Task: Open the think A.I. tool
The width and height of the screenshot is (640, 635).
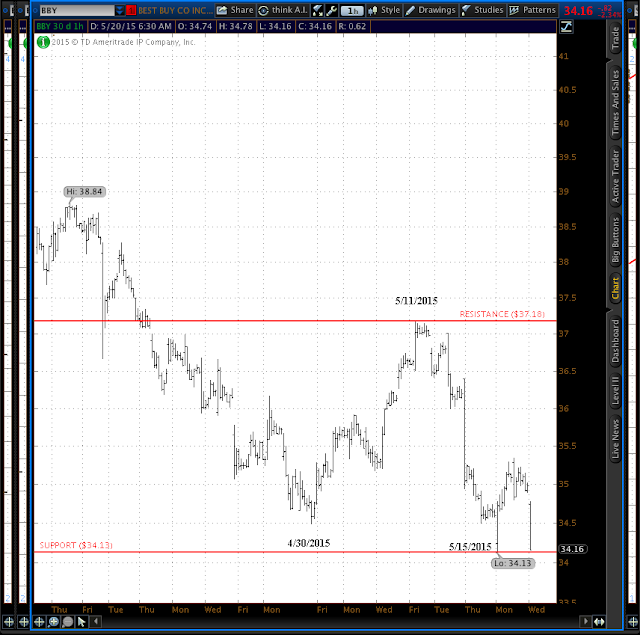Action: point(283,10)
